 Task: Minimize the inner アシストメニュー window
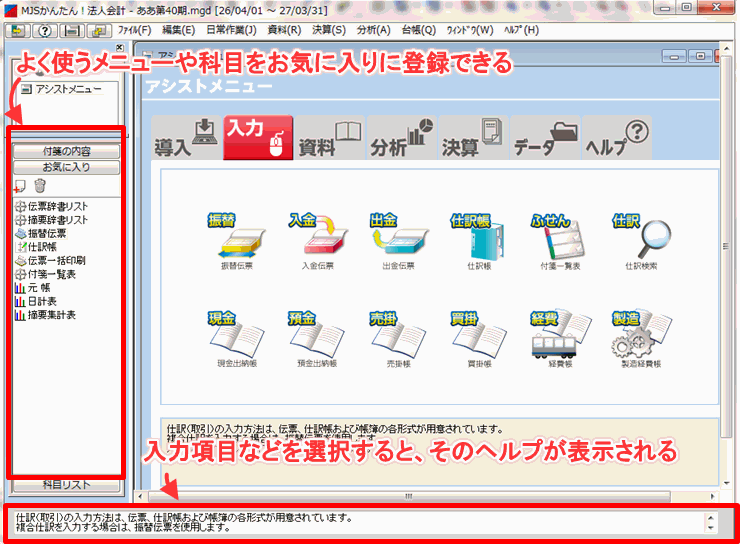point(674,57)
